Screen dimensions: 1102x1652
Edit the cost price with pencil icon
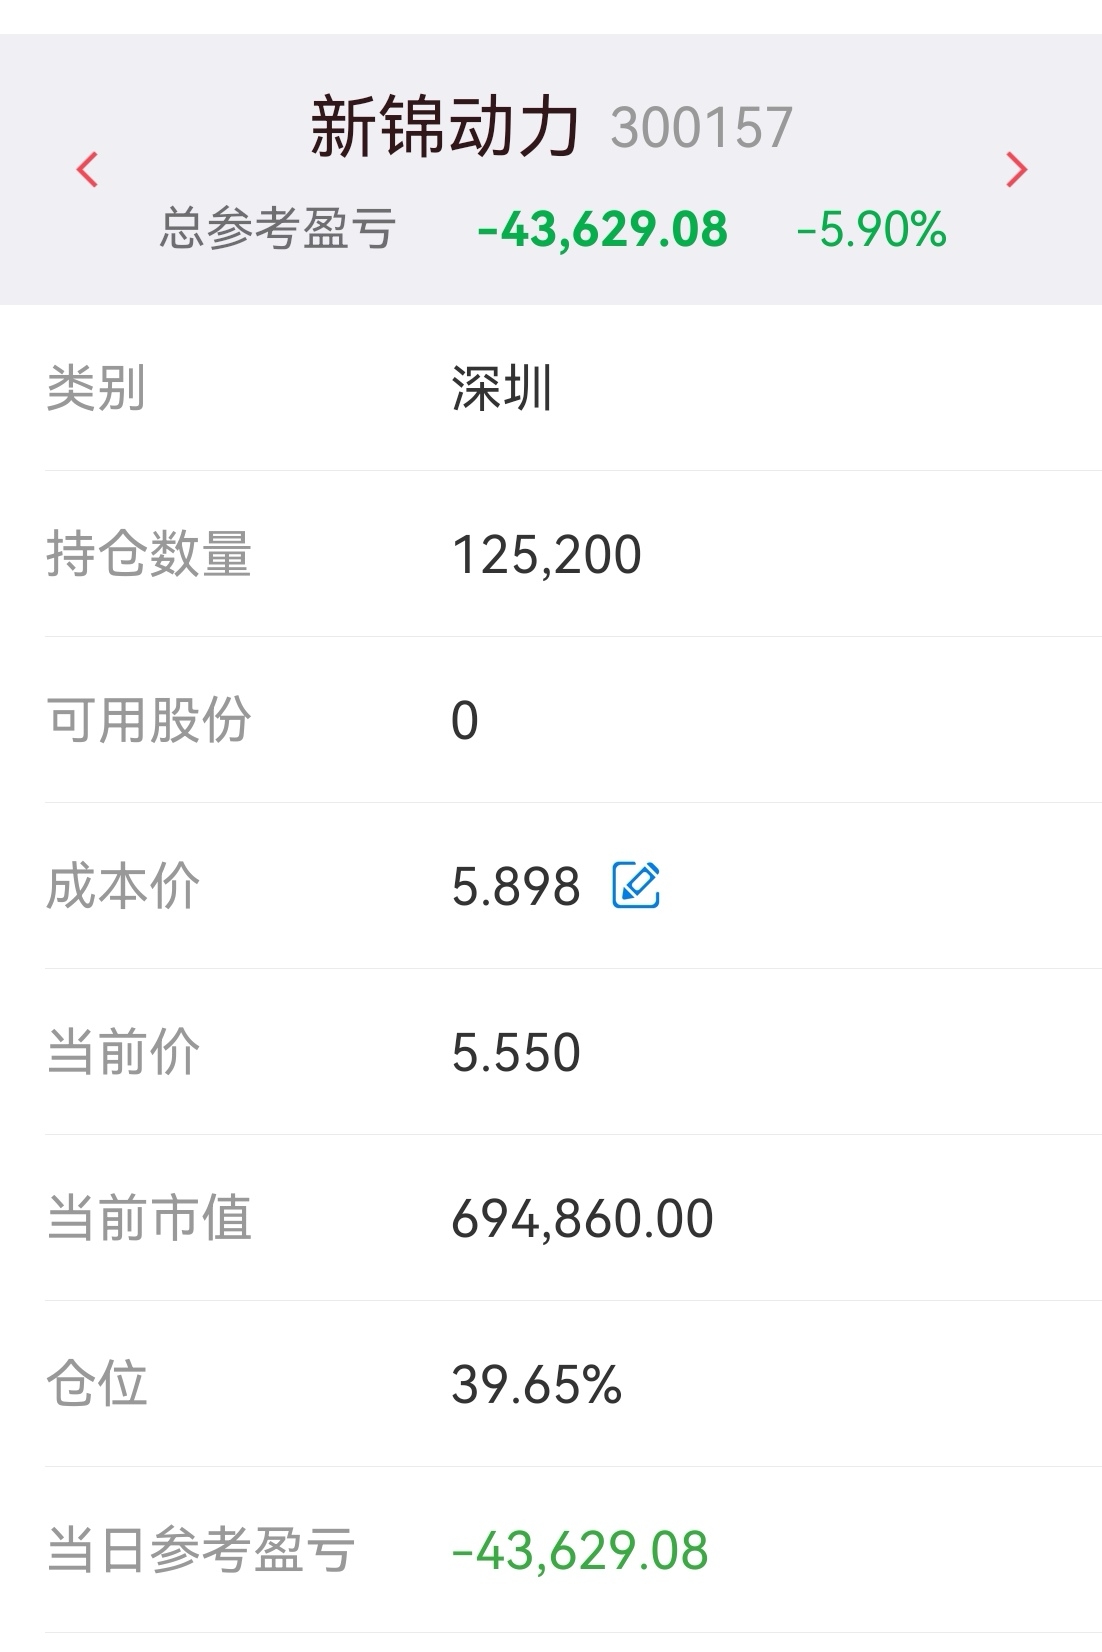[x=636, y=885]
